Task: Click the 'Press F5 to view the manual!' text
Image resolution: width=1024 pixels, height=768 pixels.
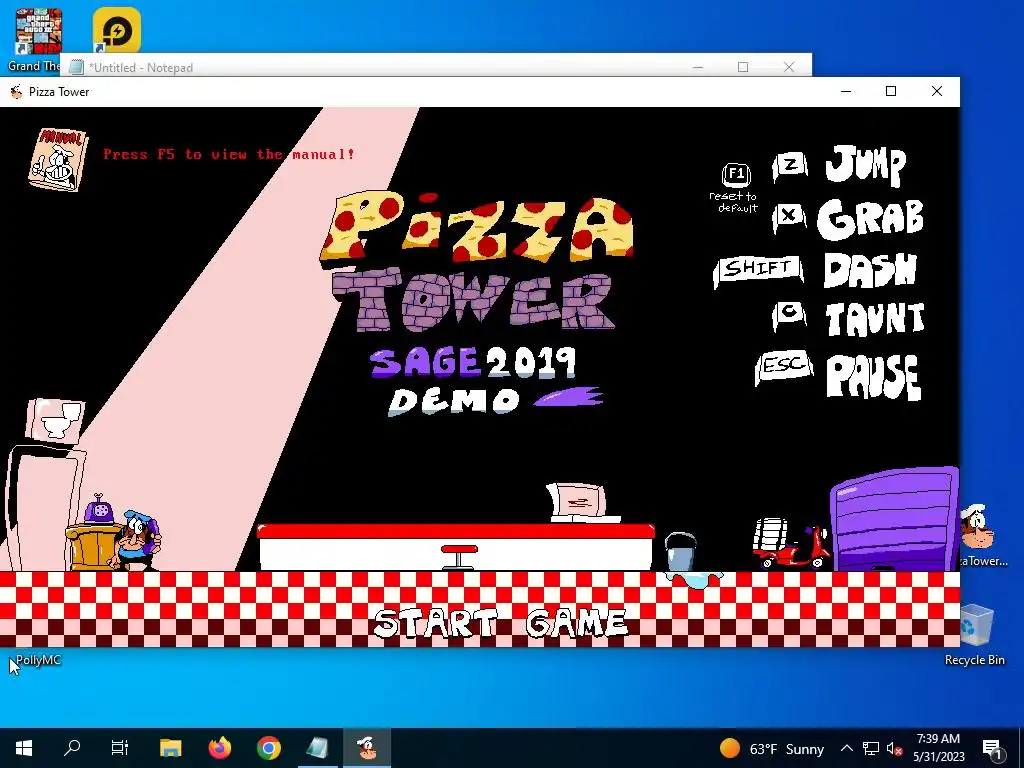Action: tap(229, 155)
